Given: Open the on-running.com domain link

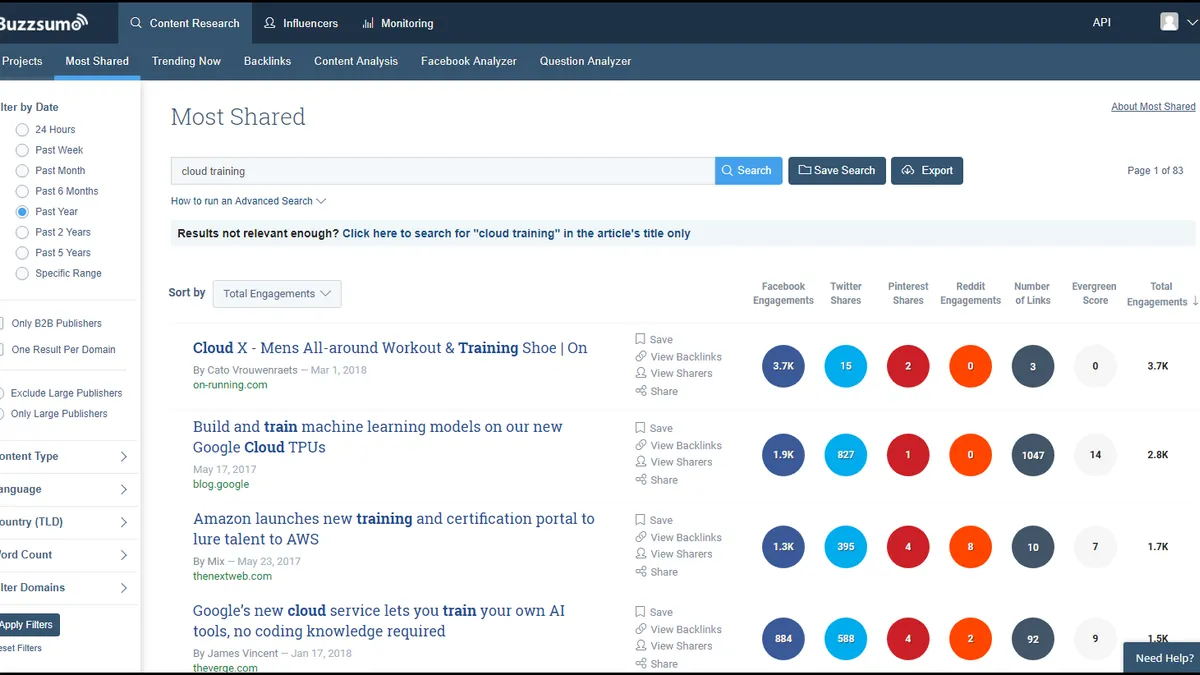Looking at the screenshot, I should 230,385.
